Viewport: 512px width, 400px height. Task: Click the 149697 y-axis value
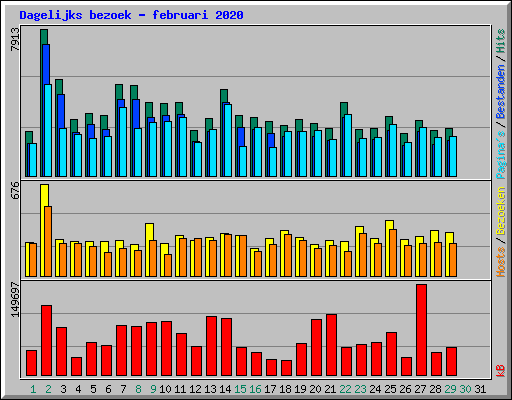click(15, 299)
